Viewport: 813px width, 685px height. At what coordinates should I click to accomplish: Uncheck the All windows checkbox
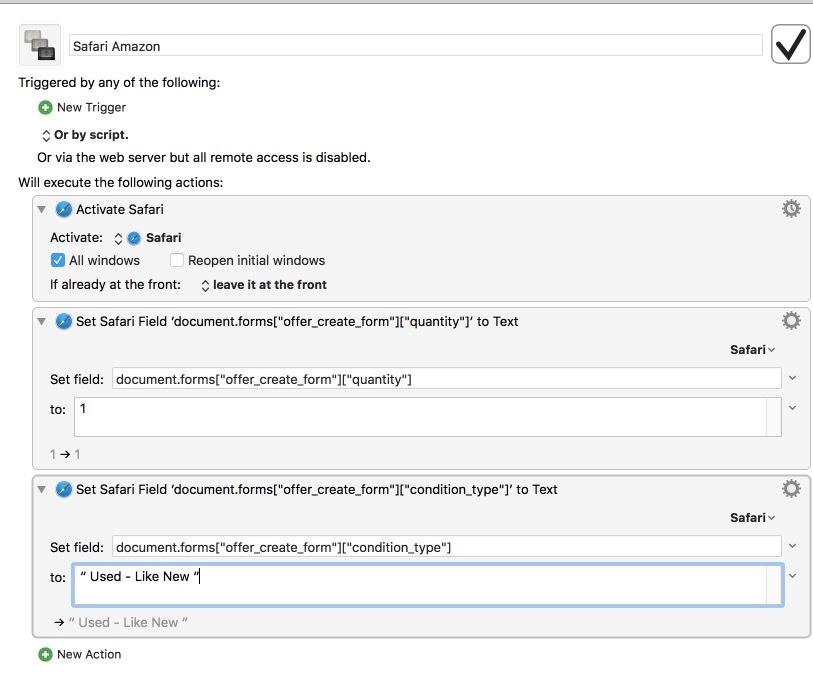pos(58,260)
